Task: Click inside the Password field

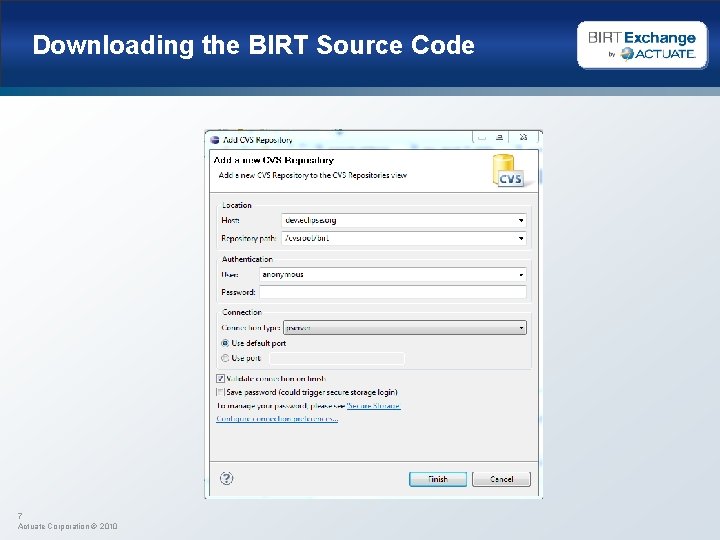Action: [x=393, y=292]
